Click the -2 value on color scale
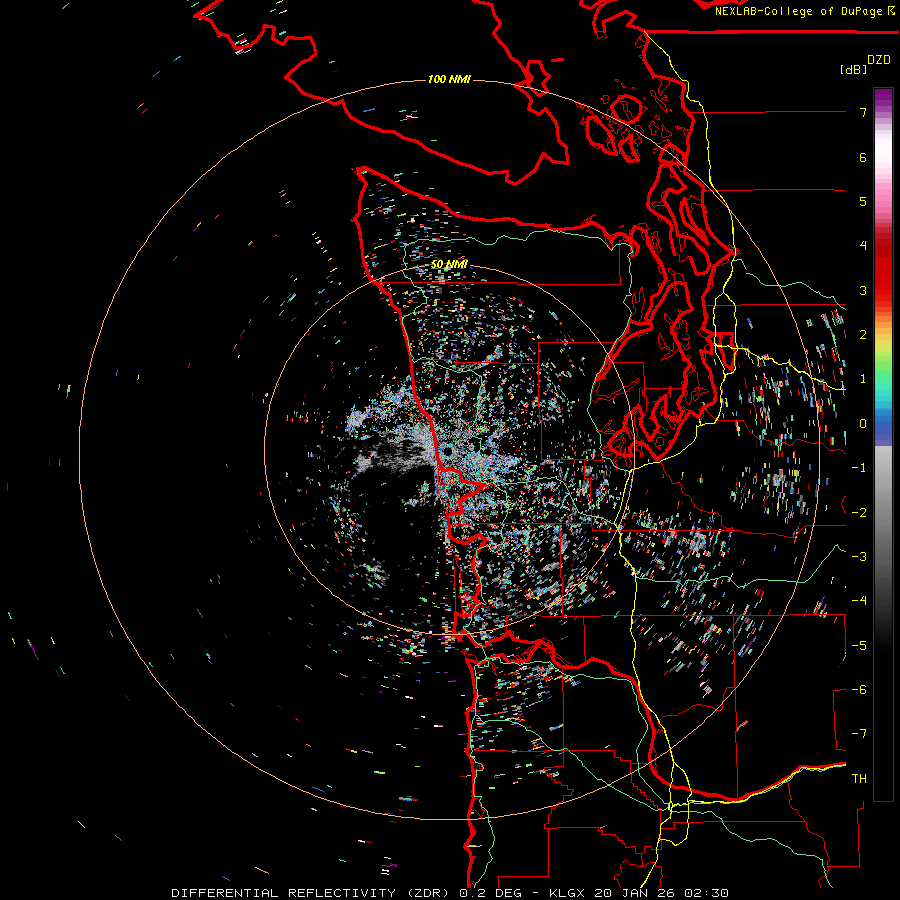The image size is (900, 900). click(859, 513)
